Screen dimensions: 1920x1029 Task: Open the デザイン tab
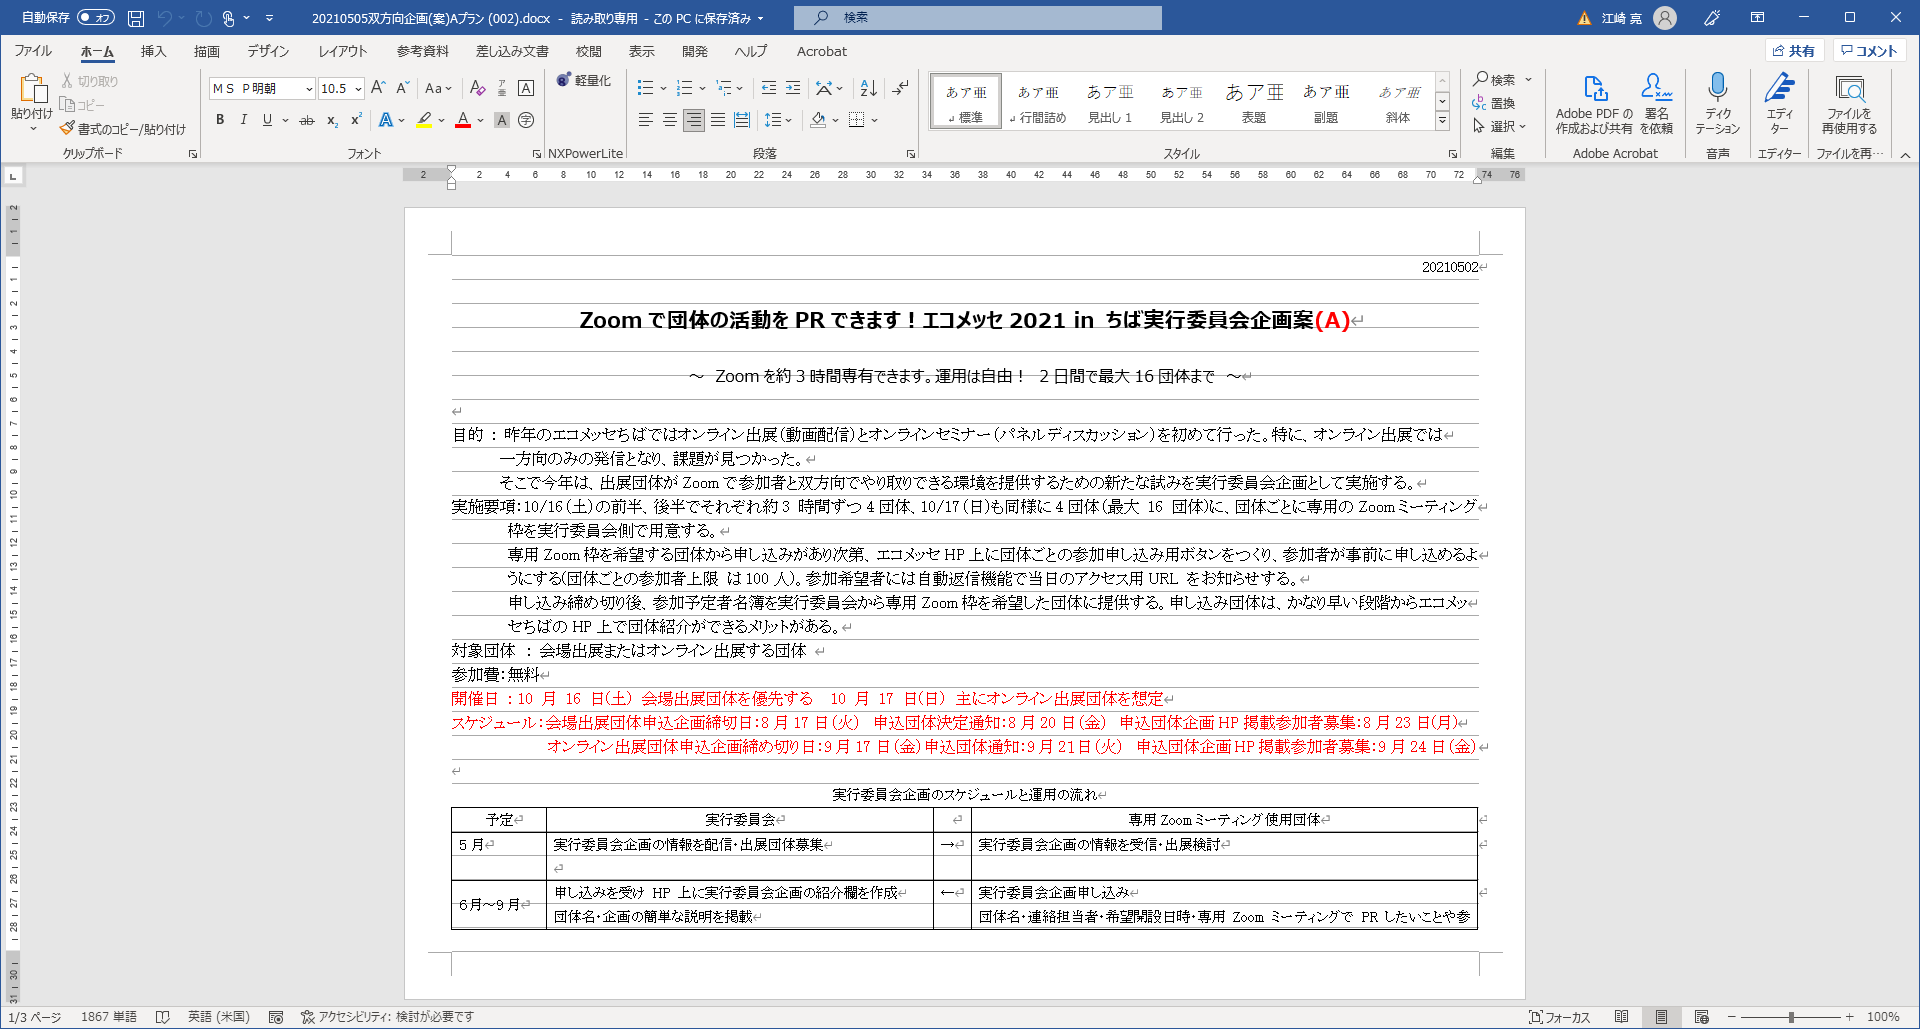(268, 51)
